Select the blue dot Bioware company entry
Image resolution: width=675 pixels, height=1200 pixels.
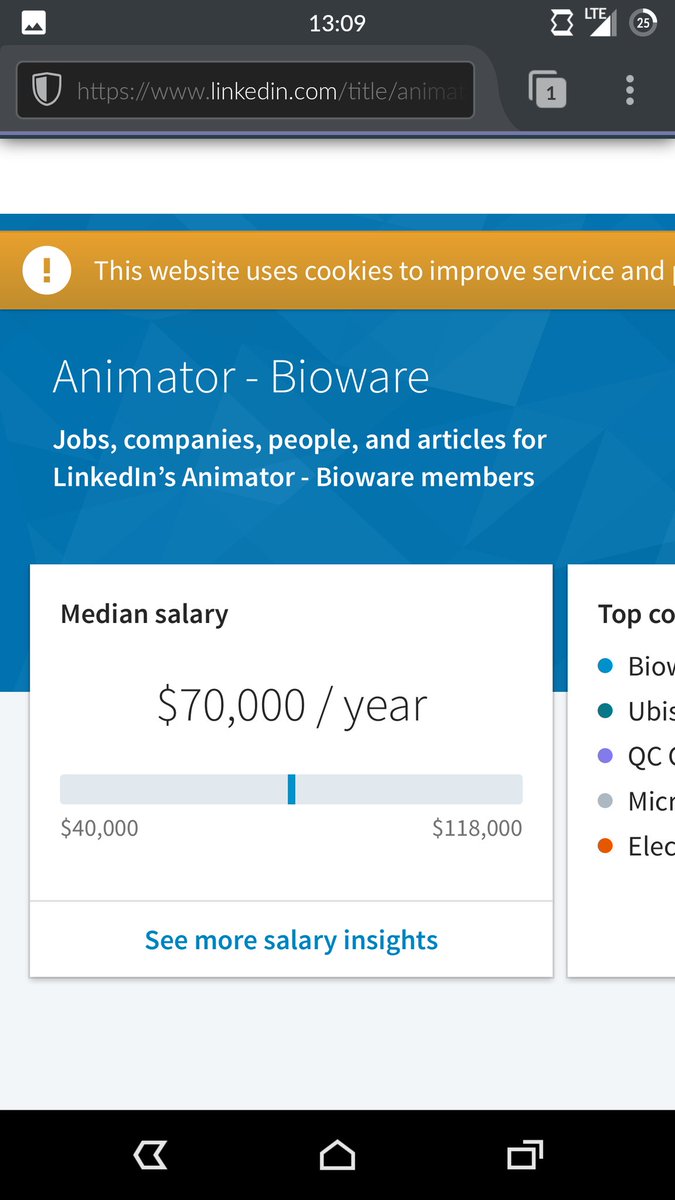pos(636,666)
